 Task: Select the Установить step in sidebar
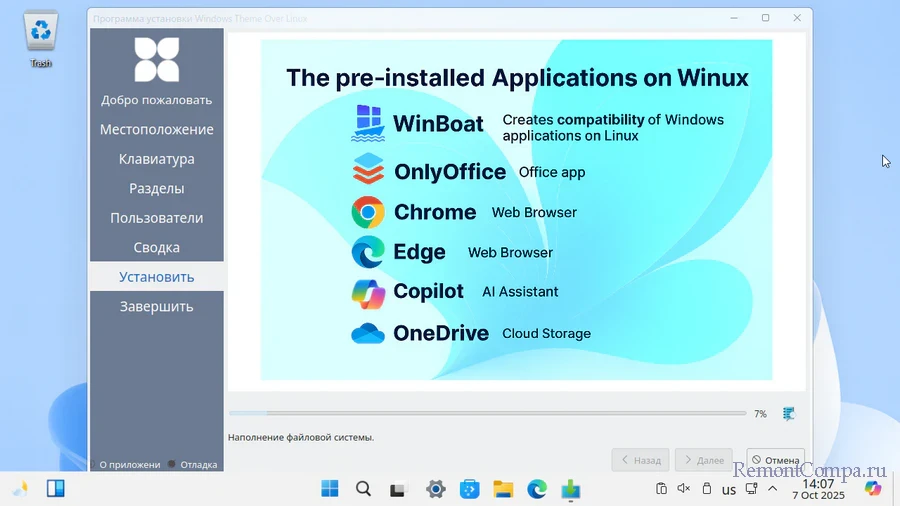156,277
